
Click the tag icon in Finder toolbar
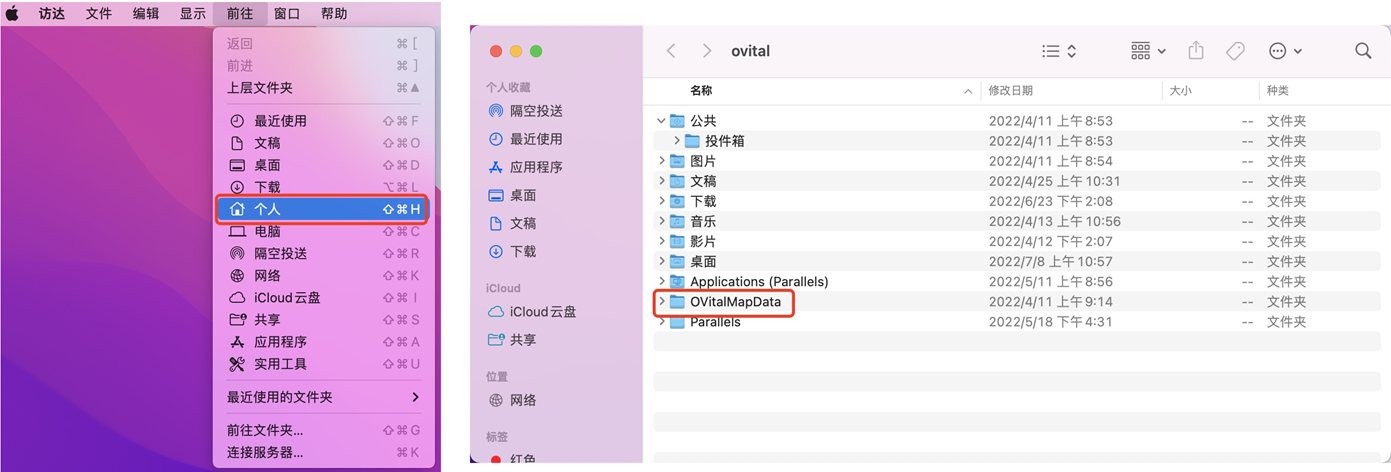pyautogui.click(x=1236, y=51)
